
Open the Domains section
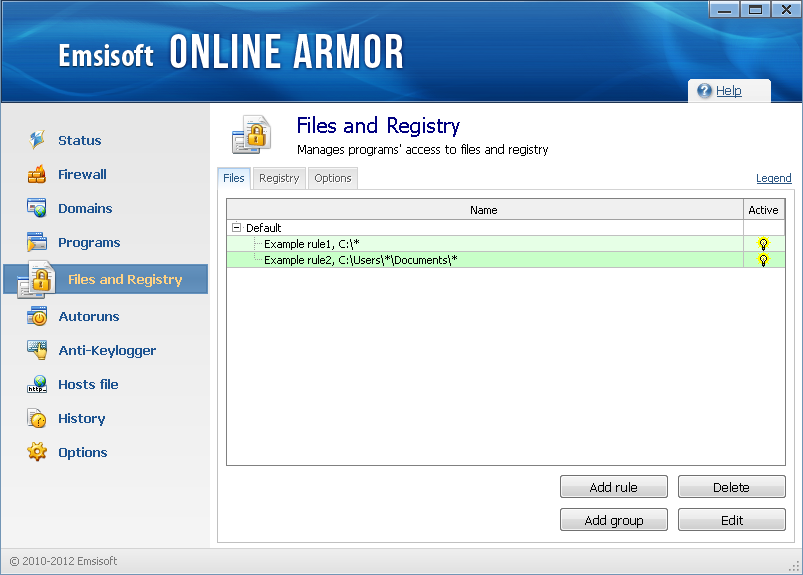tap(85, 208)
